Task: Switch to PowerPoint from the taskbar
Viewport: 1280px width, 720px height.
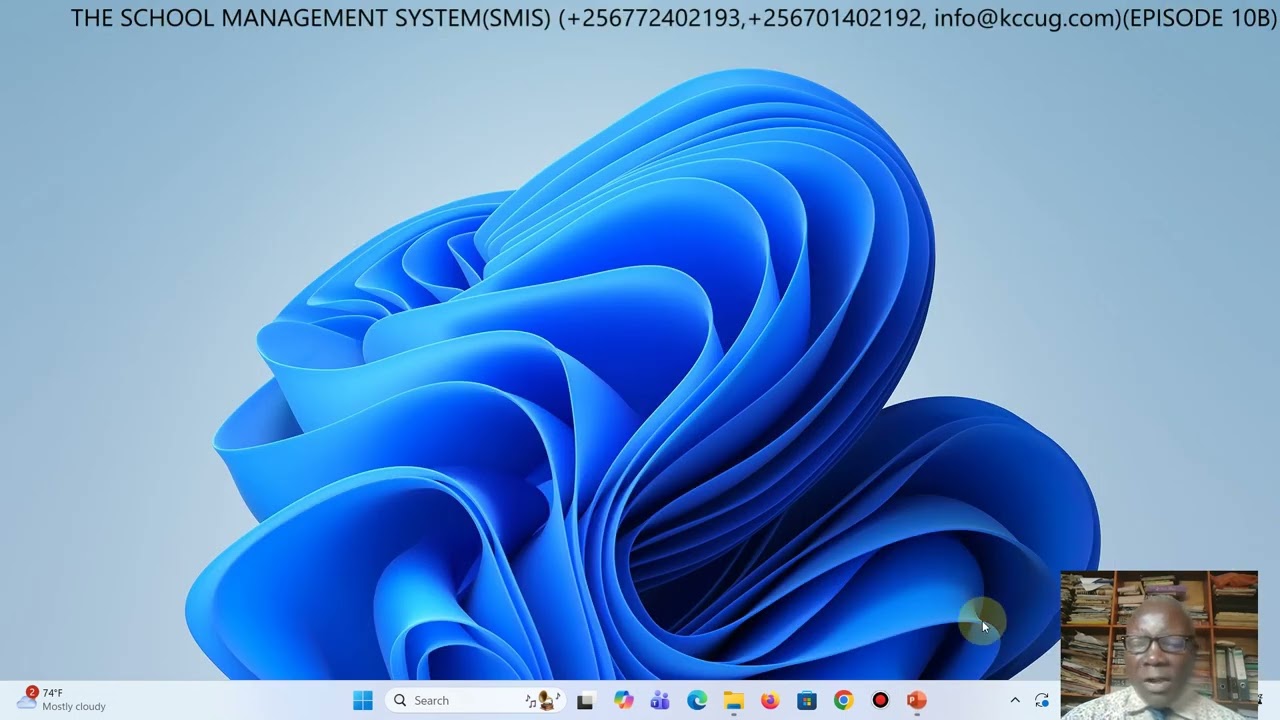Action: pos(917,701)
